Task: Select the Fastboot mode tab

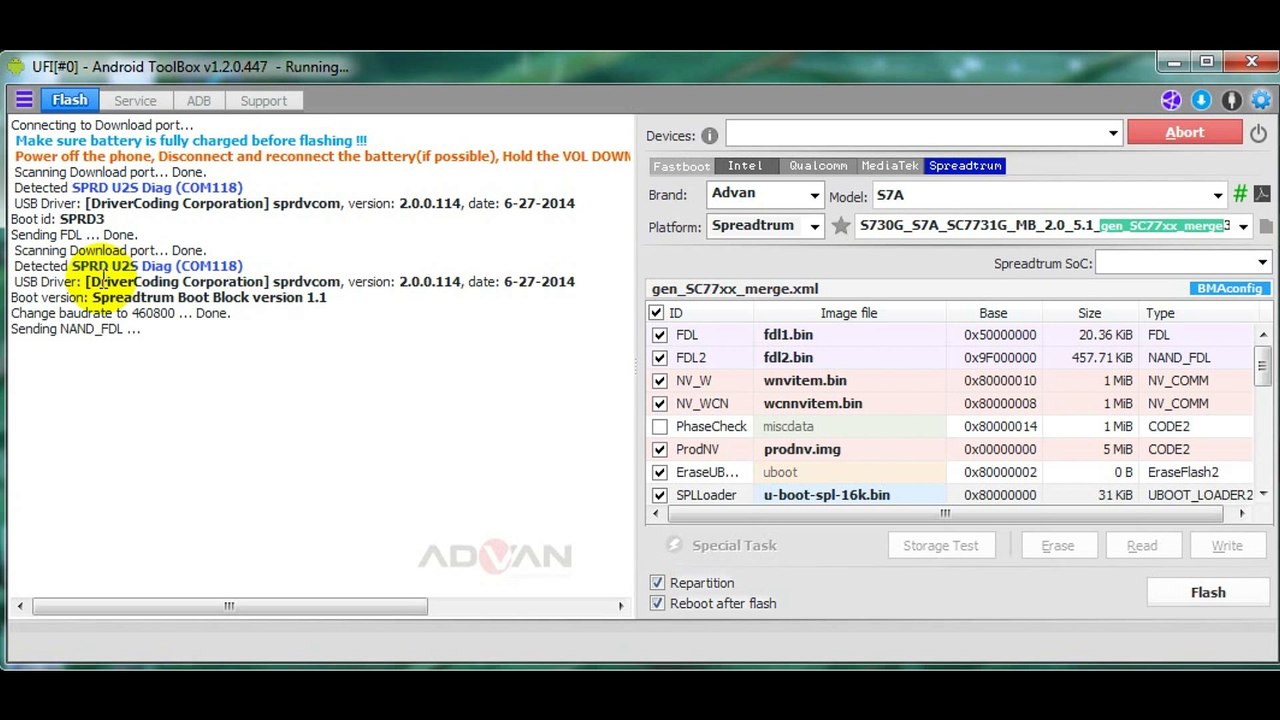Action: pos(682,166)
